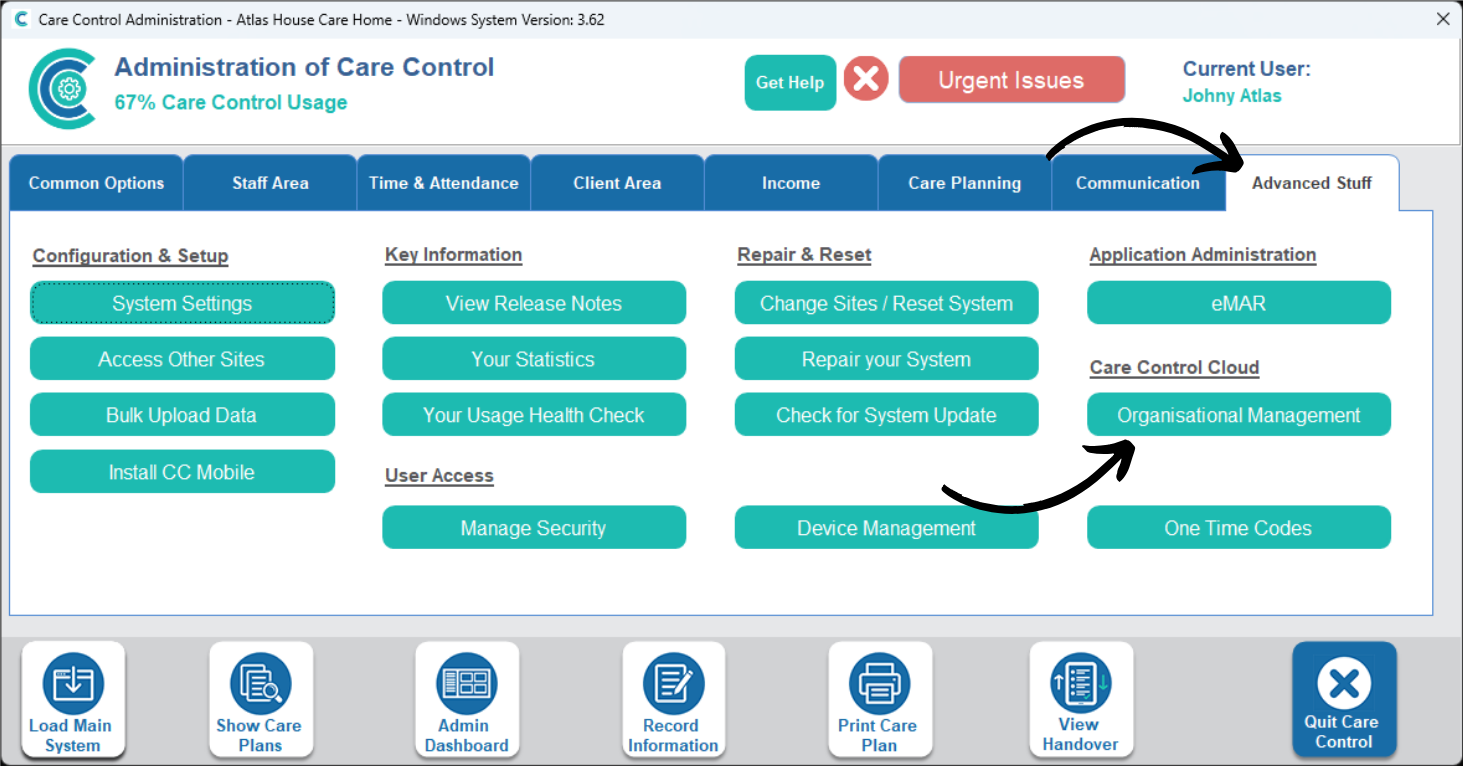Click the Current User label
Screen dimensions: 1463x766
coord(1247,69)
